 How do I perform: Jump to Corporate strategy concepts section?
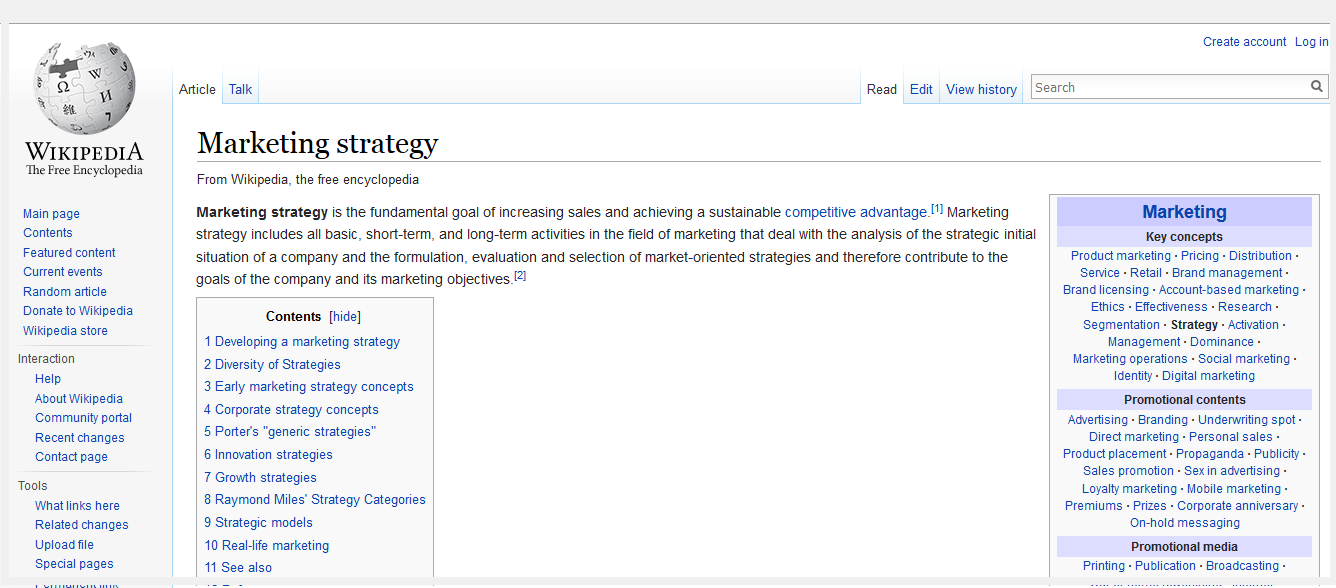pos(291,410)
